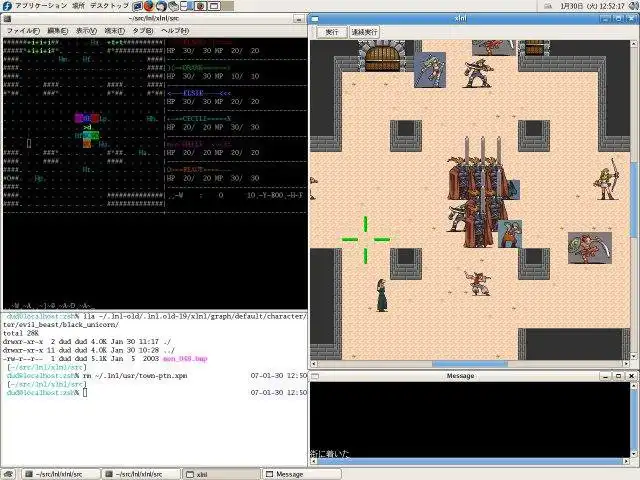Select the green-haired character tile near door
The image size is (640, 480).
430,69
